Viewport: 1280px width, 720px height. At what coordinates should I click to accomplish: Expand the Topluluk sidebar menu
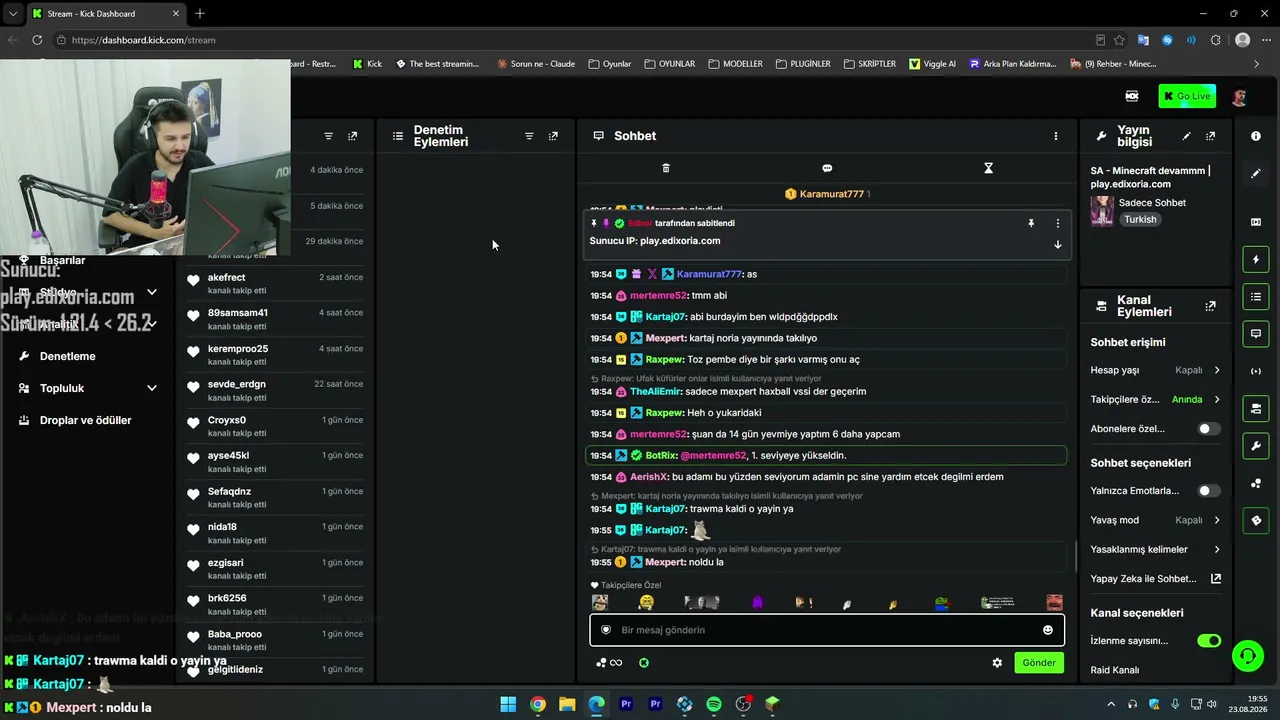click(x=88, y=388)
